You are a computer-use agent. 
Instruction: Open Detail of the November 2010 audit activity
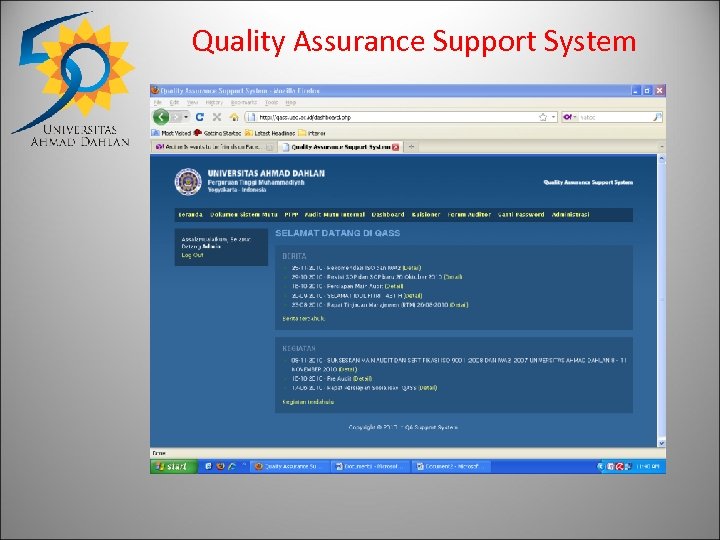[348, 369]
